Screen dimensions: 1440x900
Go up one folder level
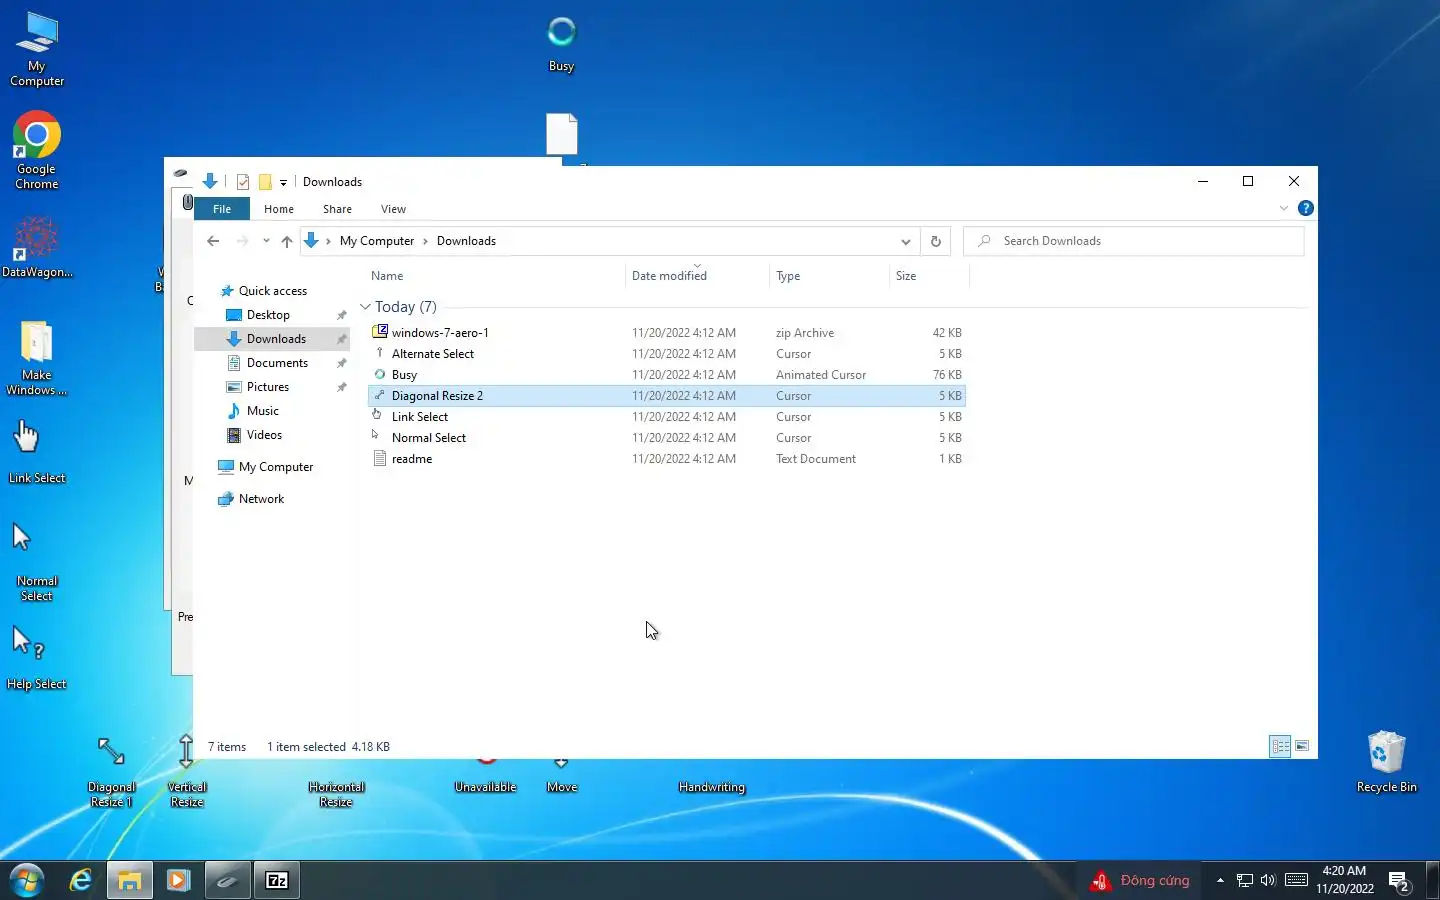click(x=287, y=241)
